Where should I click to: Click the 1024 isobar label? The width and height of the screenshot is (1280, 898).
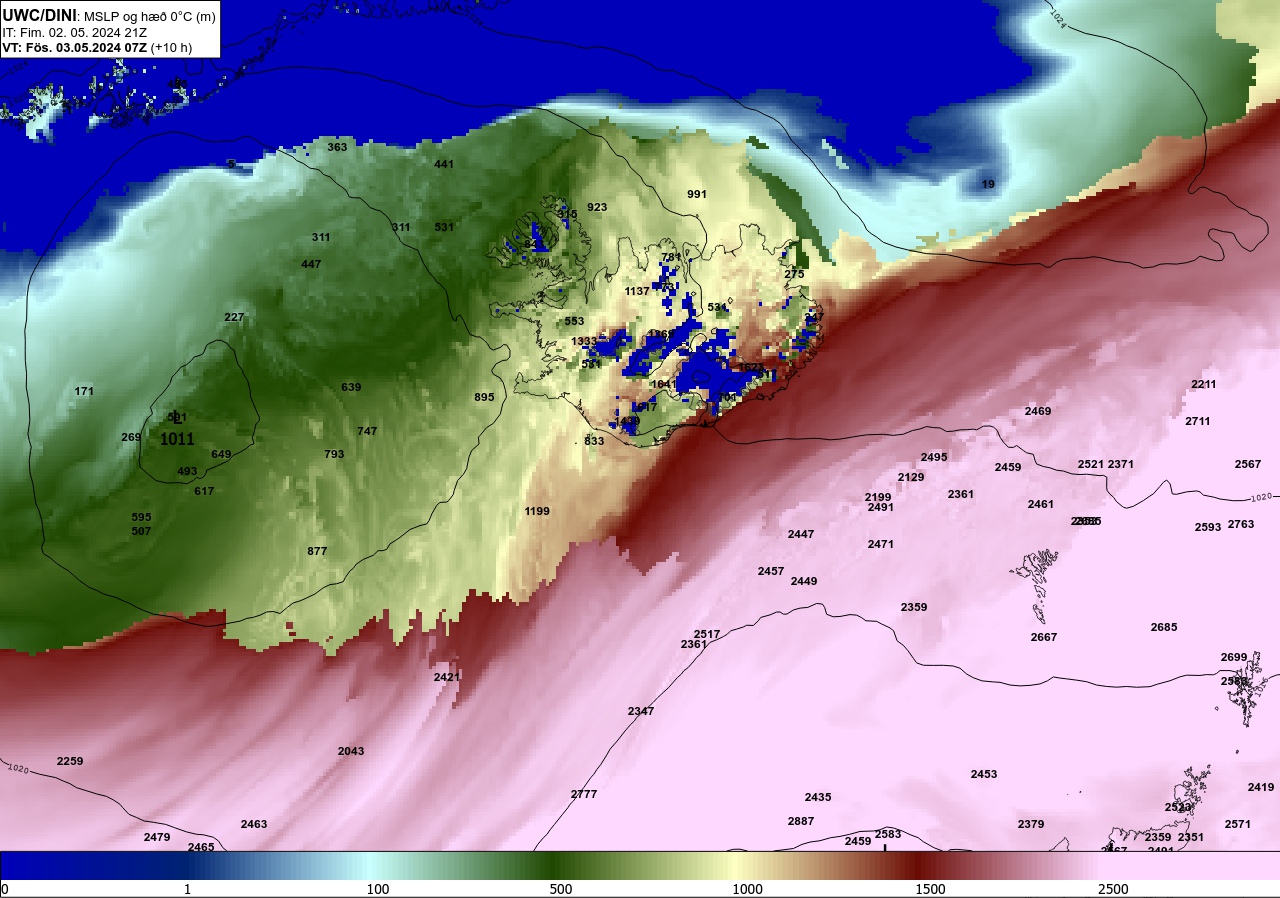[x=1059, y=17]
